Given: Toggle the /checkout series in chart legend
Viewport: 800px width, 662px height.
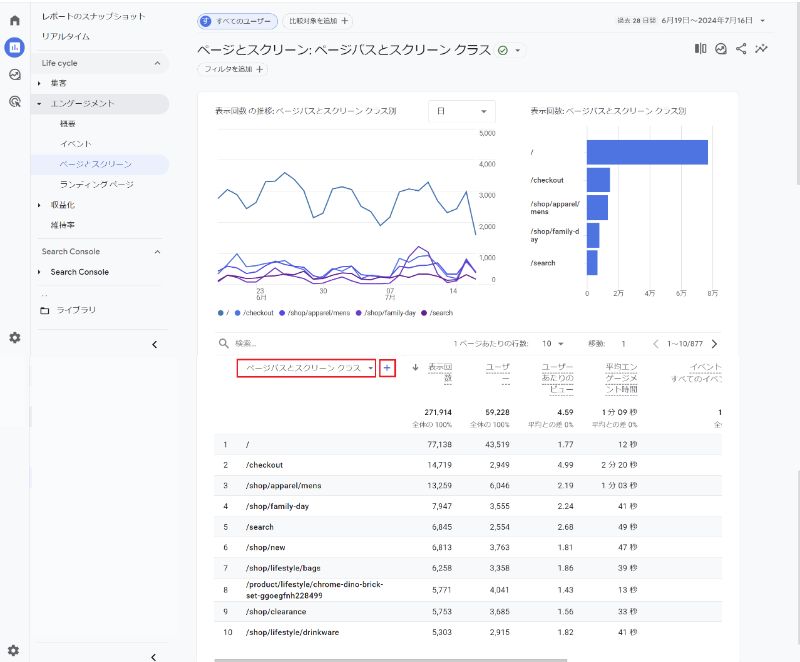Looking at the screenshot, I should coord(257,313).
